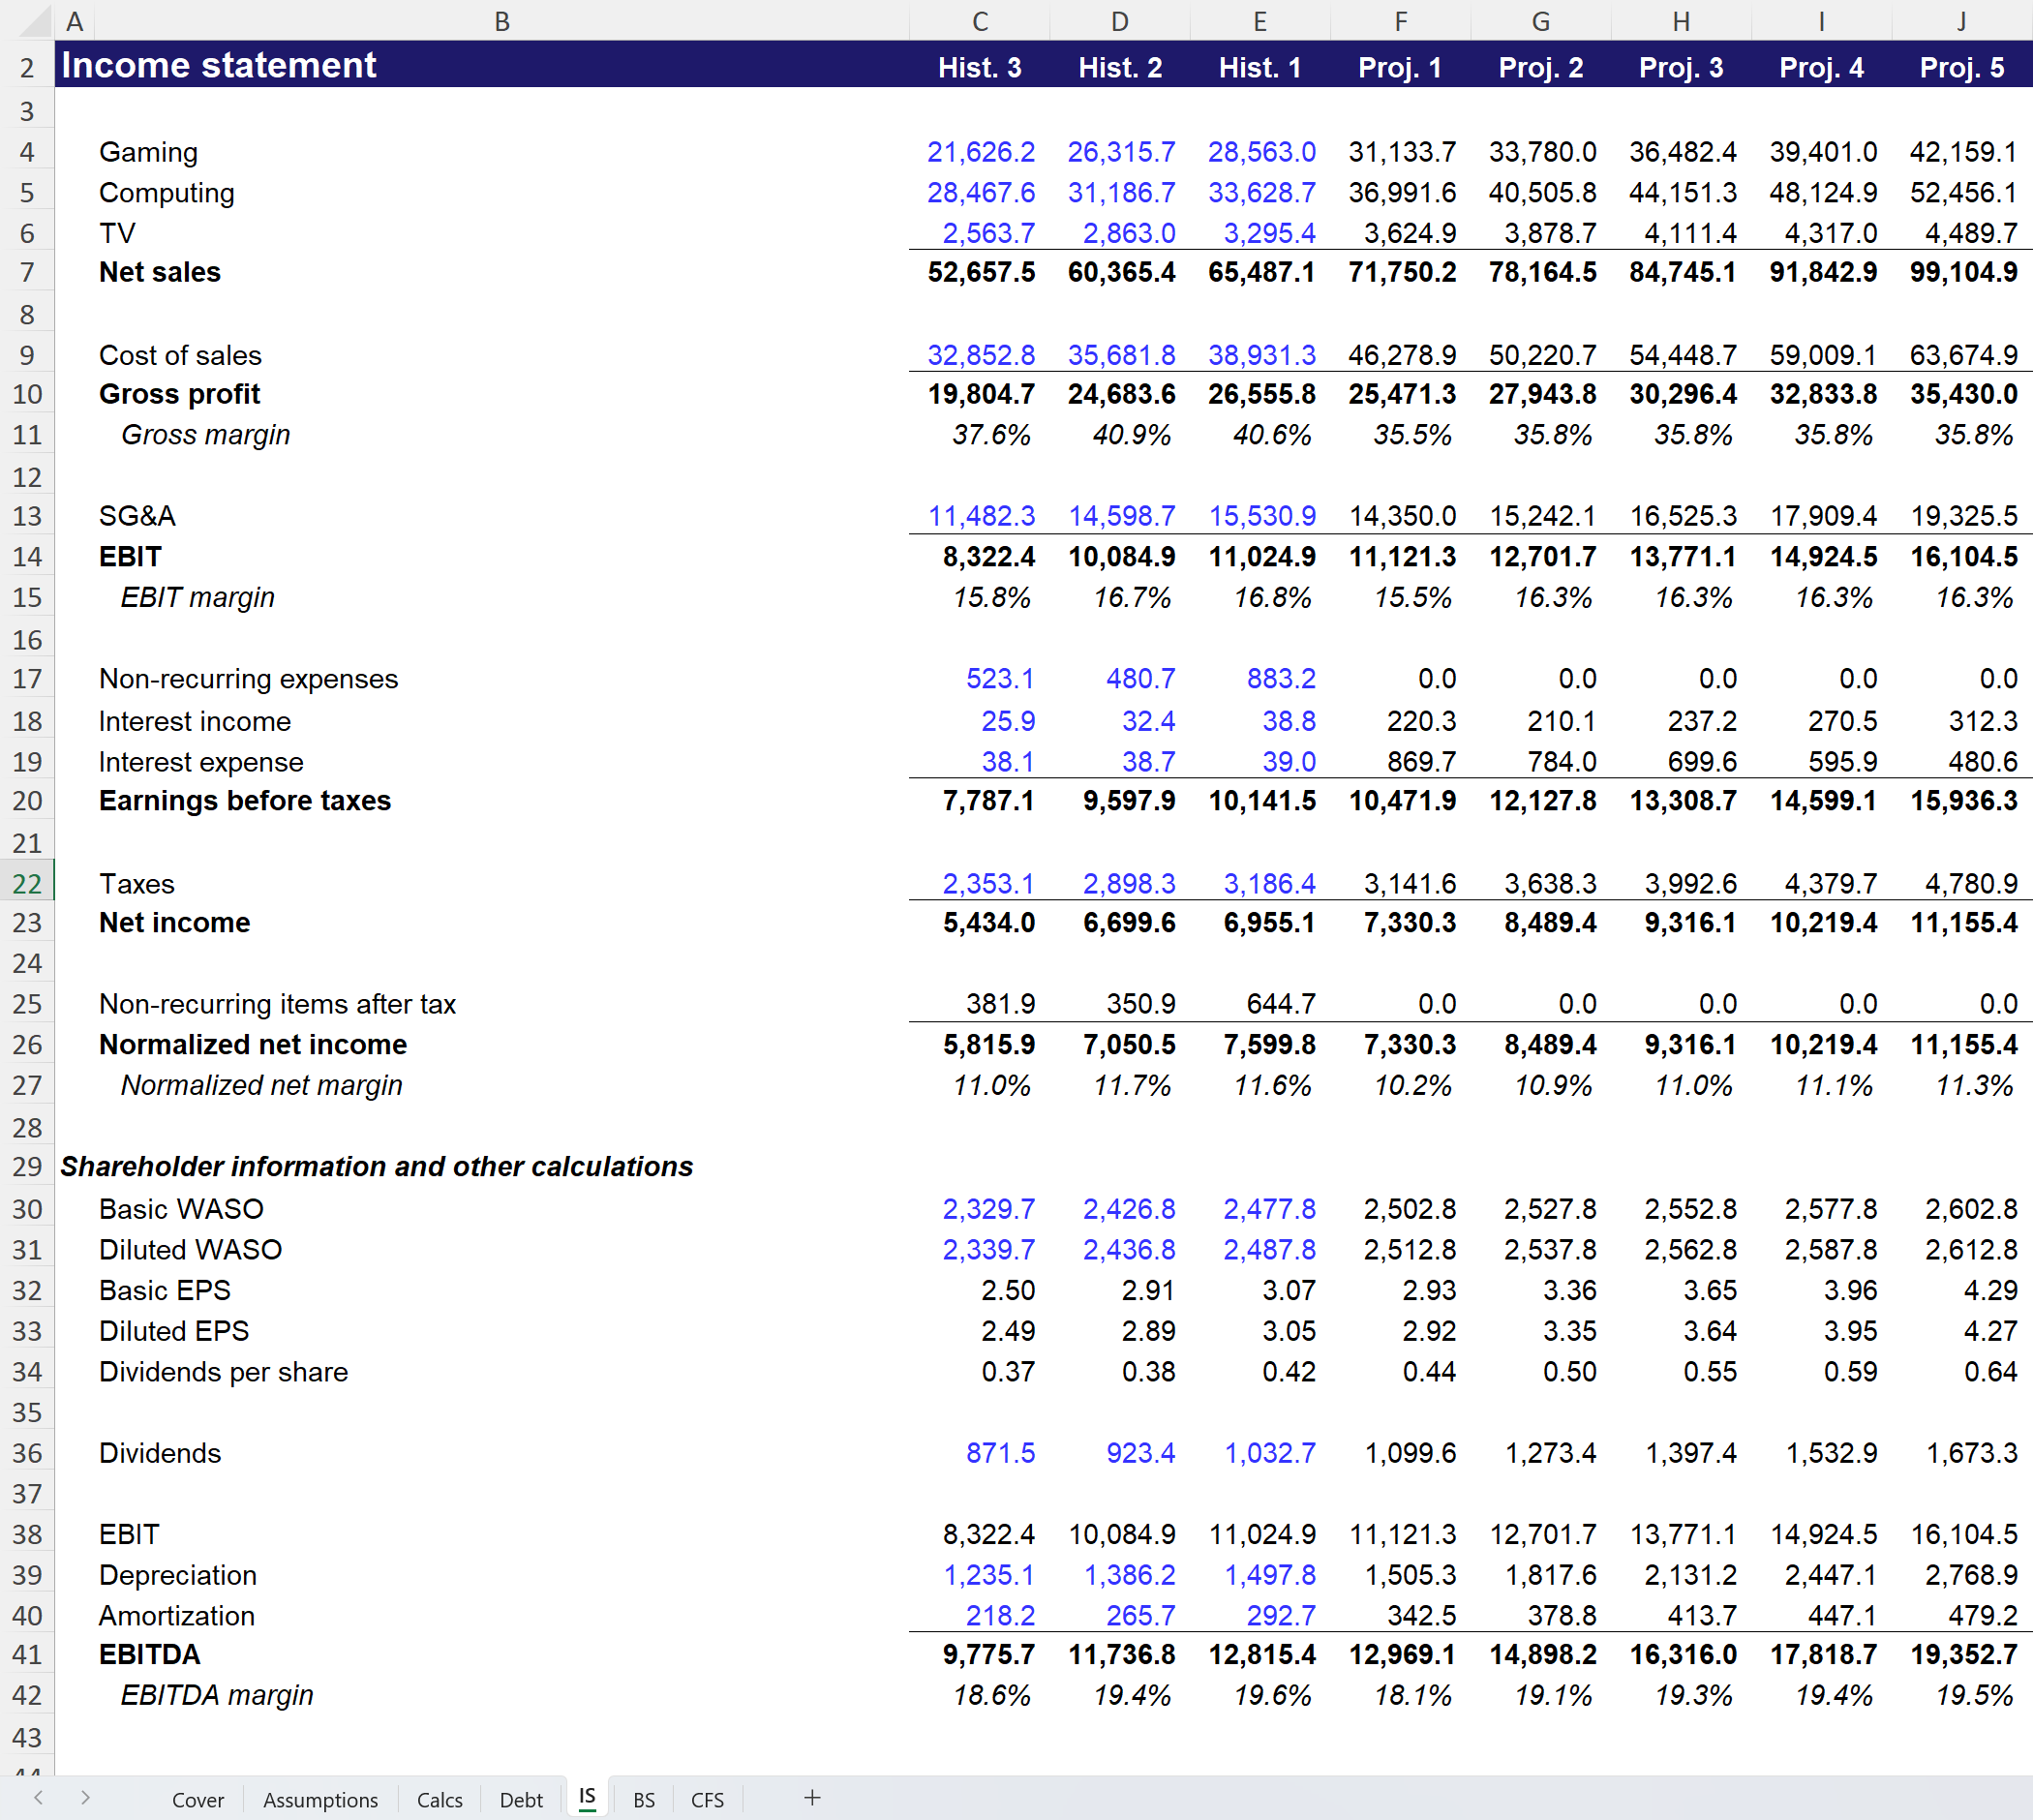Click Interest expense value 869.7
The height and width of the screenshot is (1820, 2033).
click(1422, 762)
